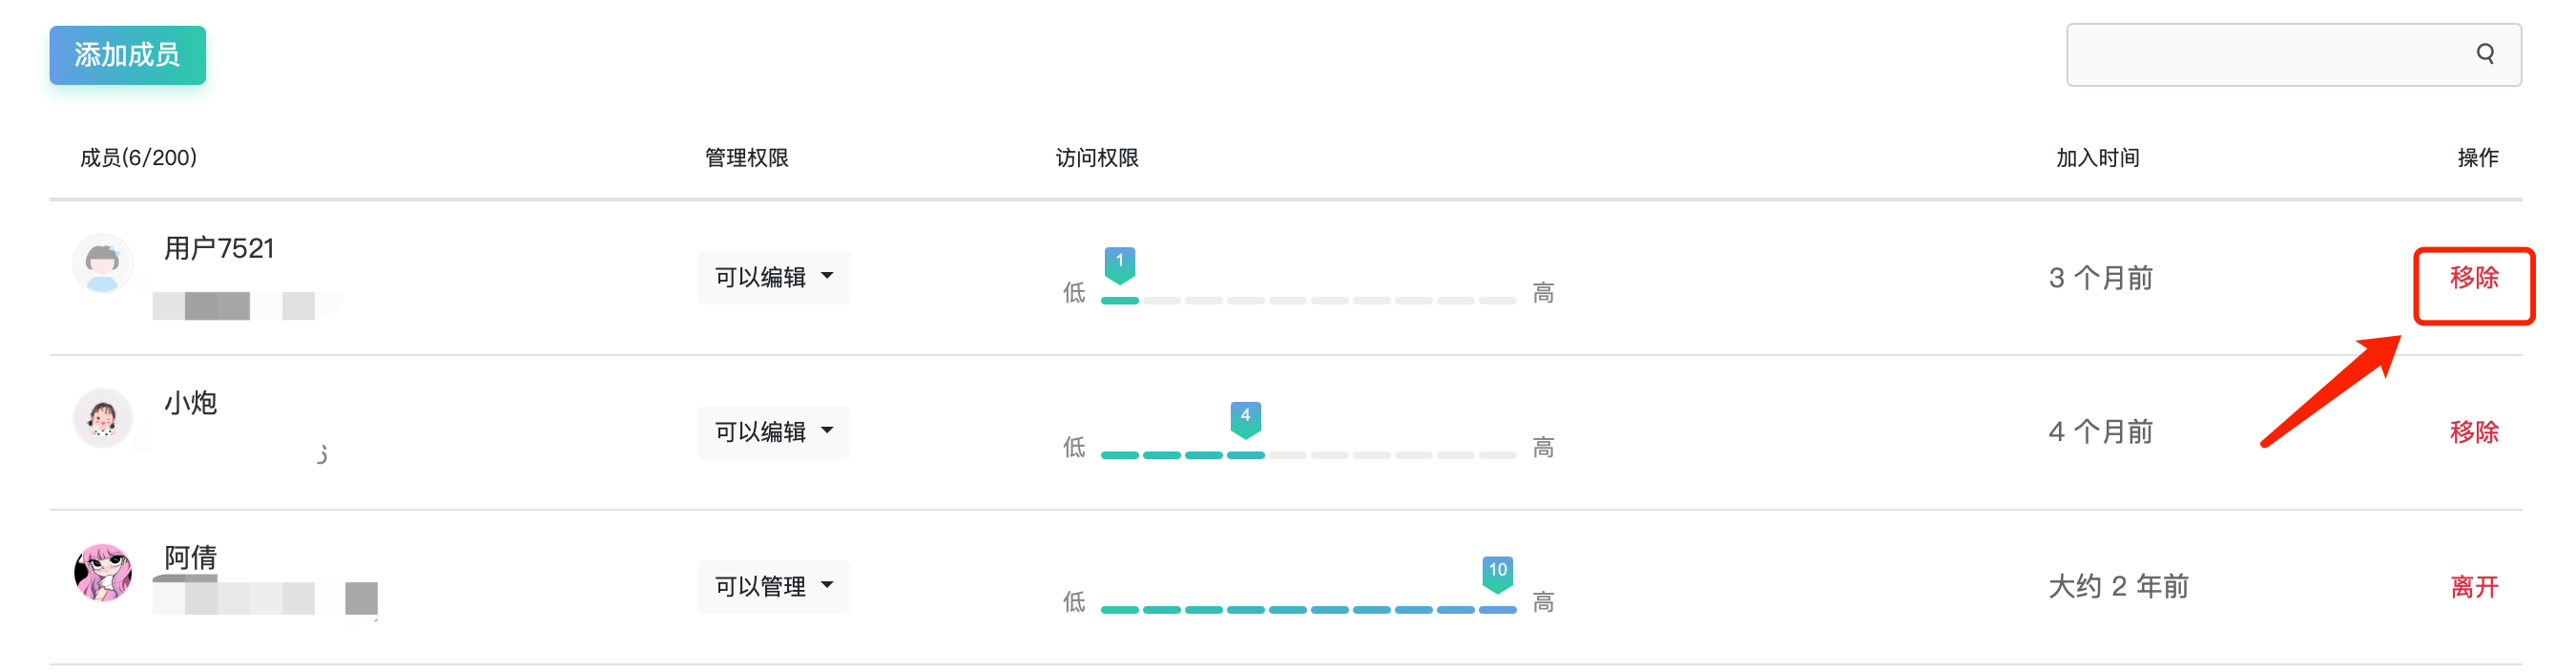The image size is (2576, 672).
Task: Click the 用户7521 member name
Action: tap(219, 248)
